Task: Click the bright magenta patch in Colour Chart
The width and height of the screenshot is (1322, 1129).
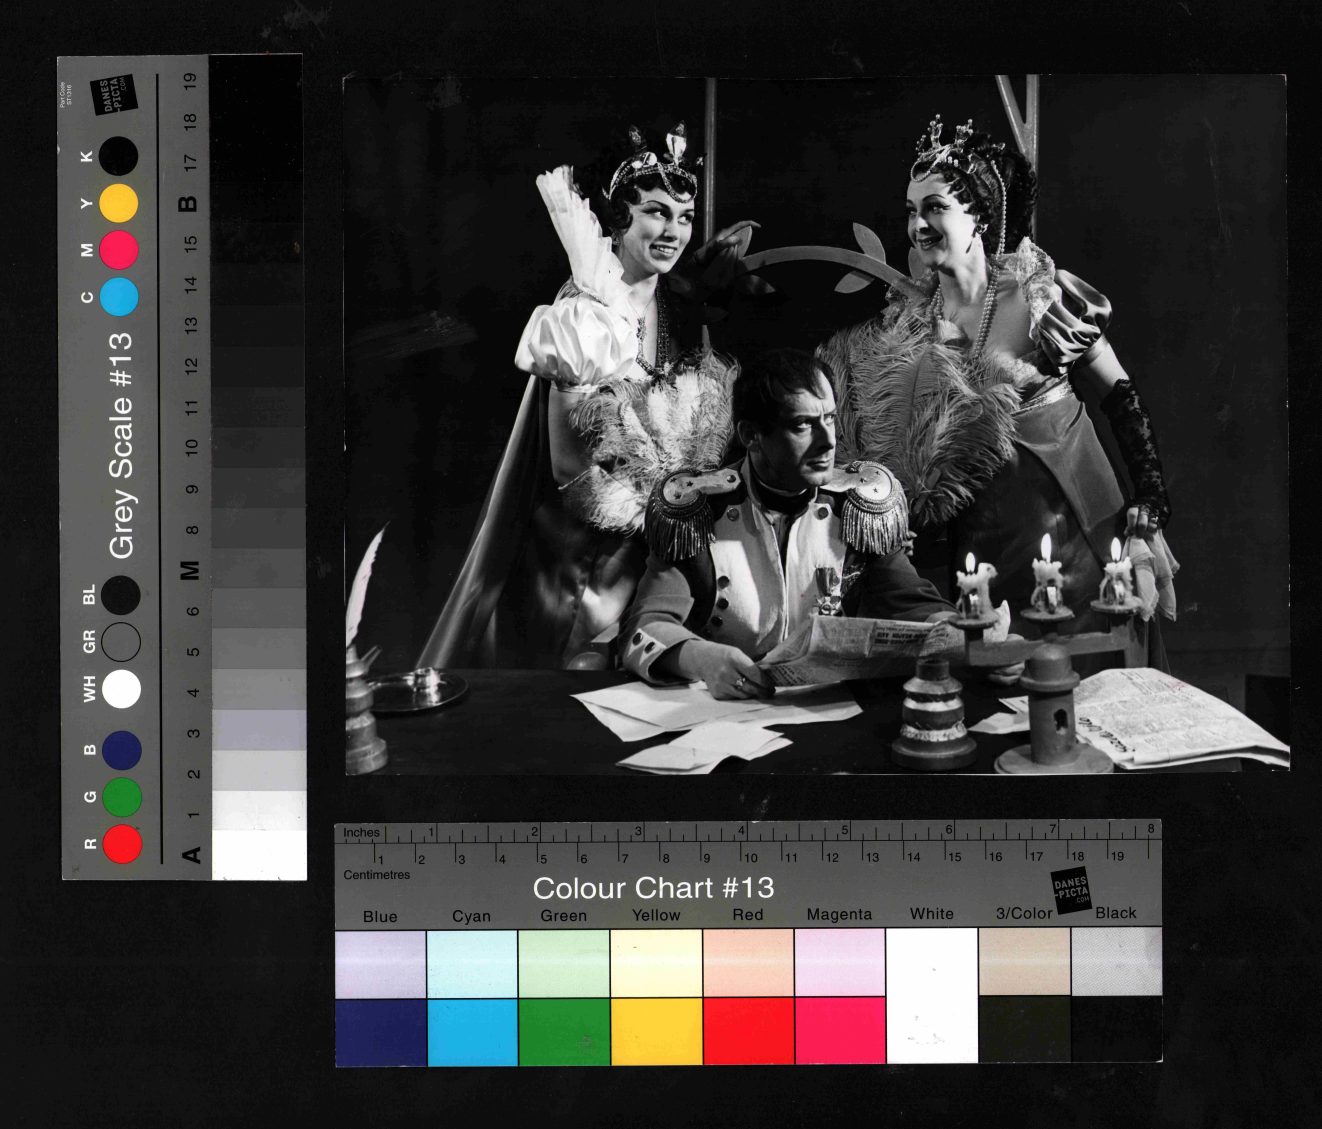Action: 840,1031
